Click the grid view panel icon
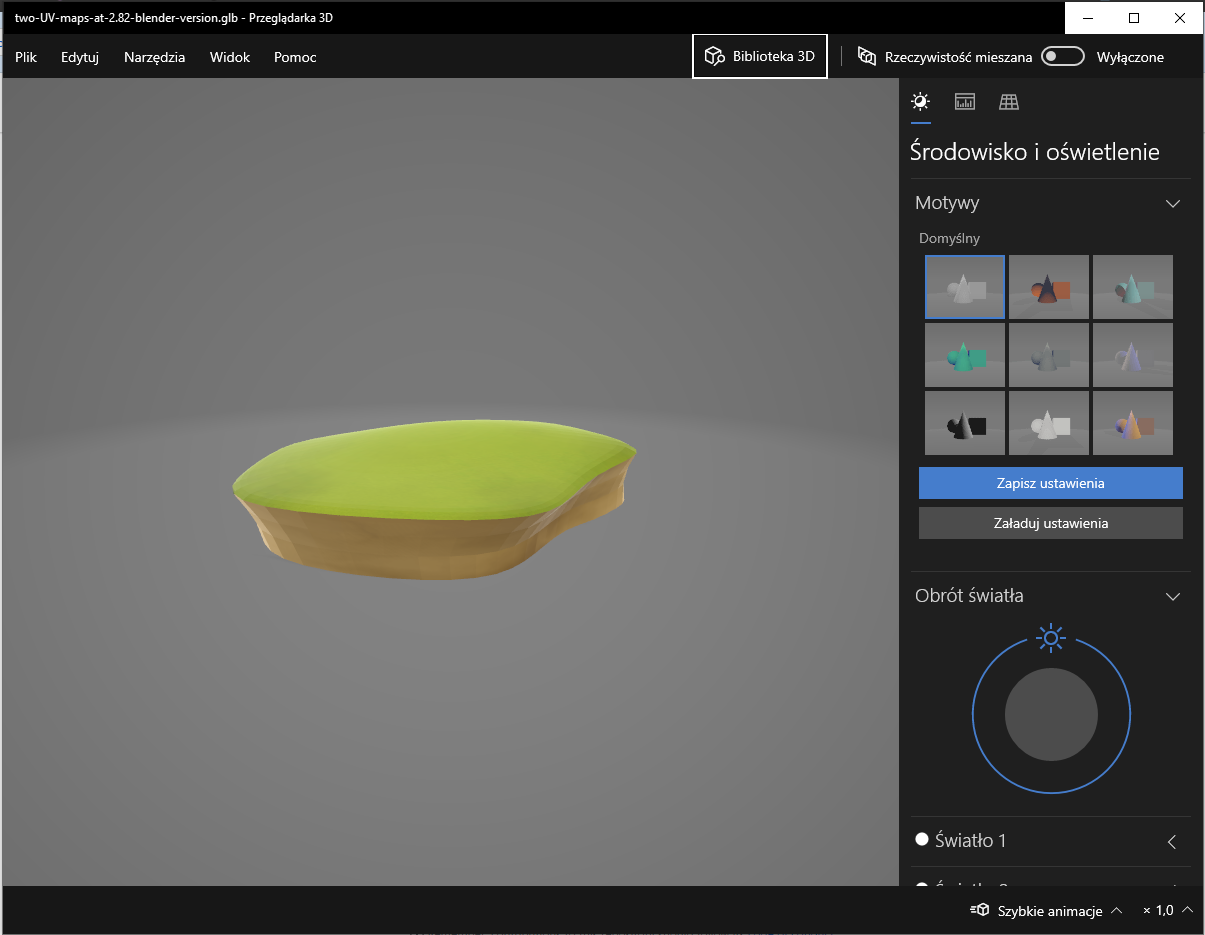This screenshot has width=1205, height=935. (x=1008, y=101)
